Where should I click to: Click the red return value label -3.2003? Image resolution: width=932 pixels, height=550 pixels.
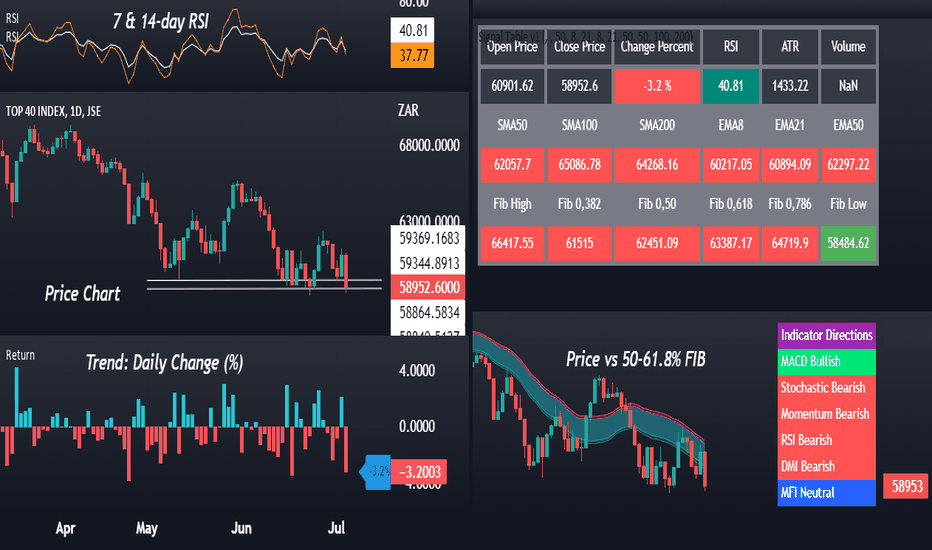point(419,473)
